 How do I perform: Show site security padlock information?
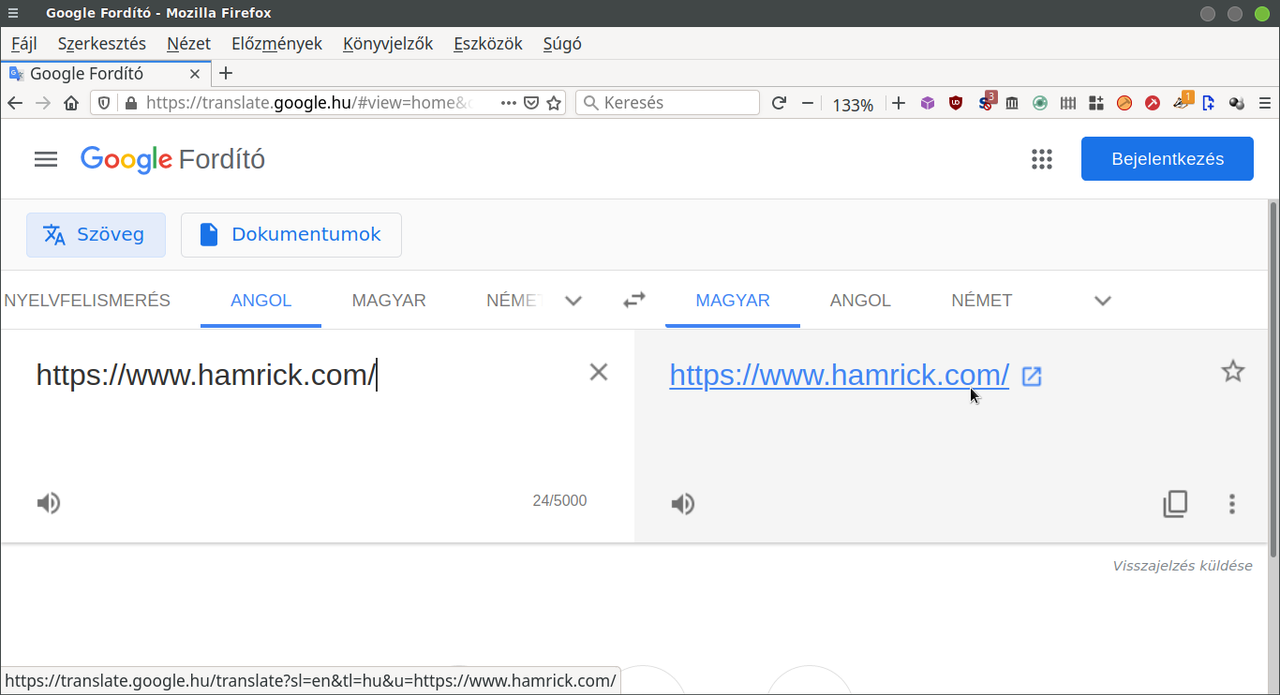coord(129,103)
